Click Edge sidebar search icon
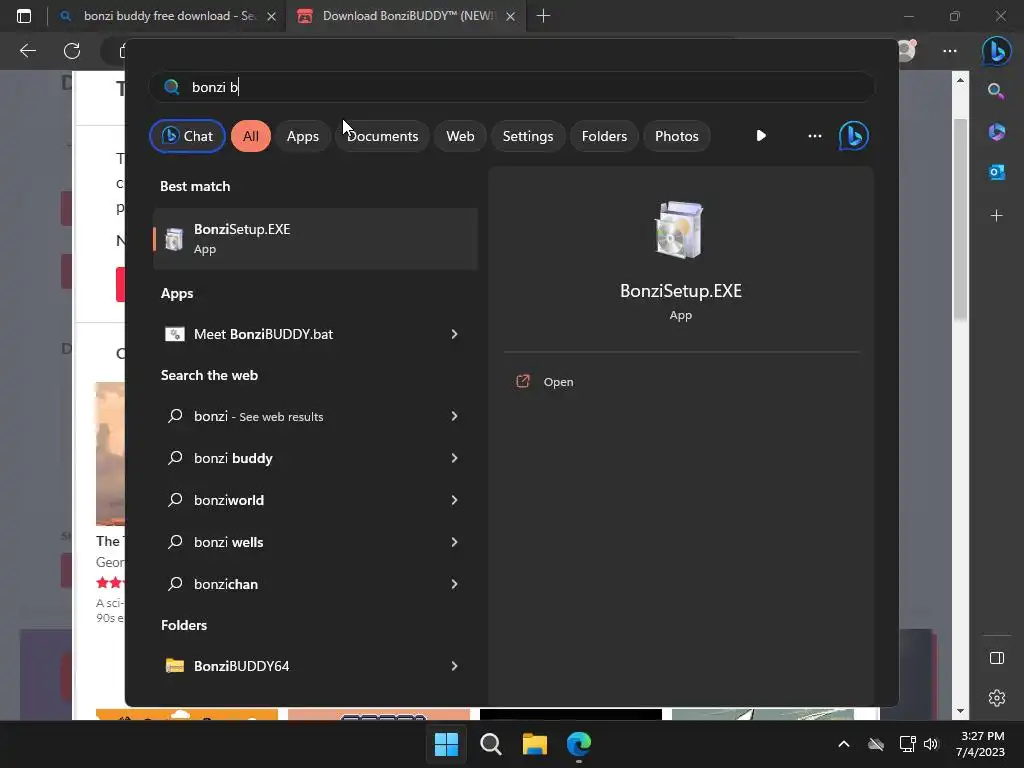 tap(997, 91)
